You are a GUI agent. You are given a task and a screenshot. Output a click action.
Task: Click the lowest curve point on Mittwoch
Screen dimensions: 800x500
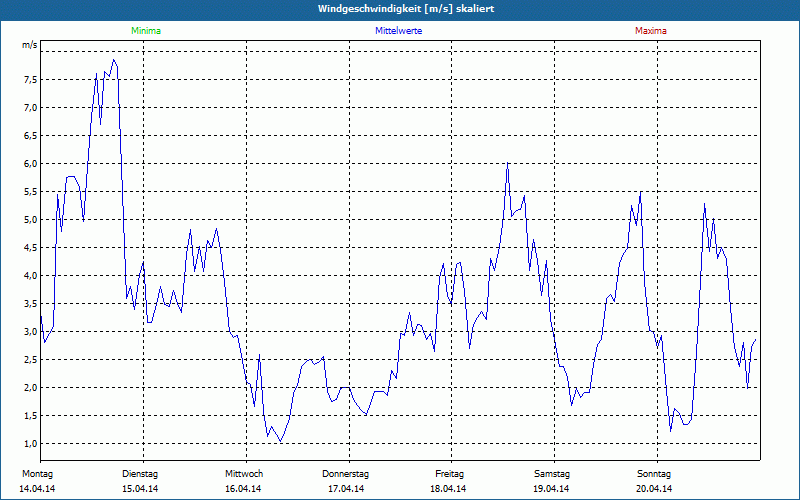280,441
